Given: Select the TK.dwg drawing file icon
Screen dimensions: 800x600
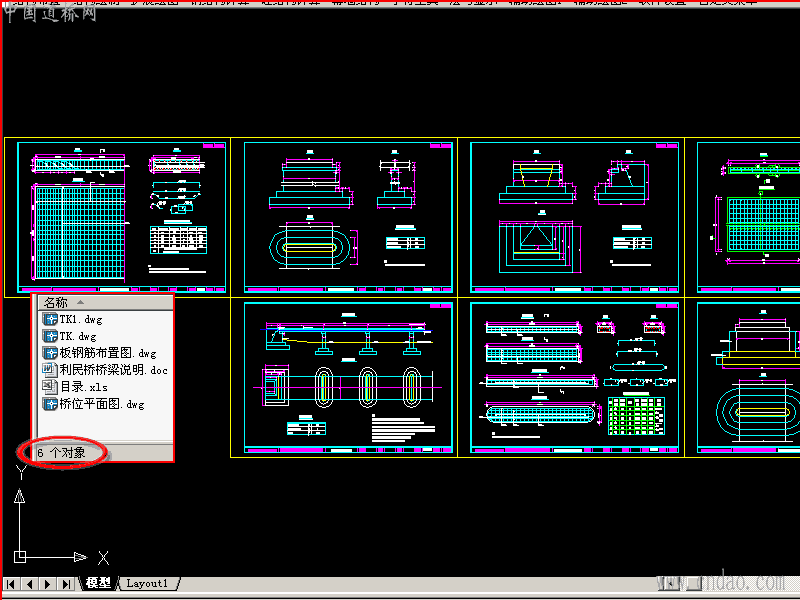Looking at the screenshot, I should pos(49,336).
